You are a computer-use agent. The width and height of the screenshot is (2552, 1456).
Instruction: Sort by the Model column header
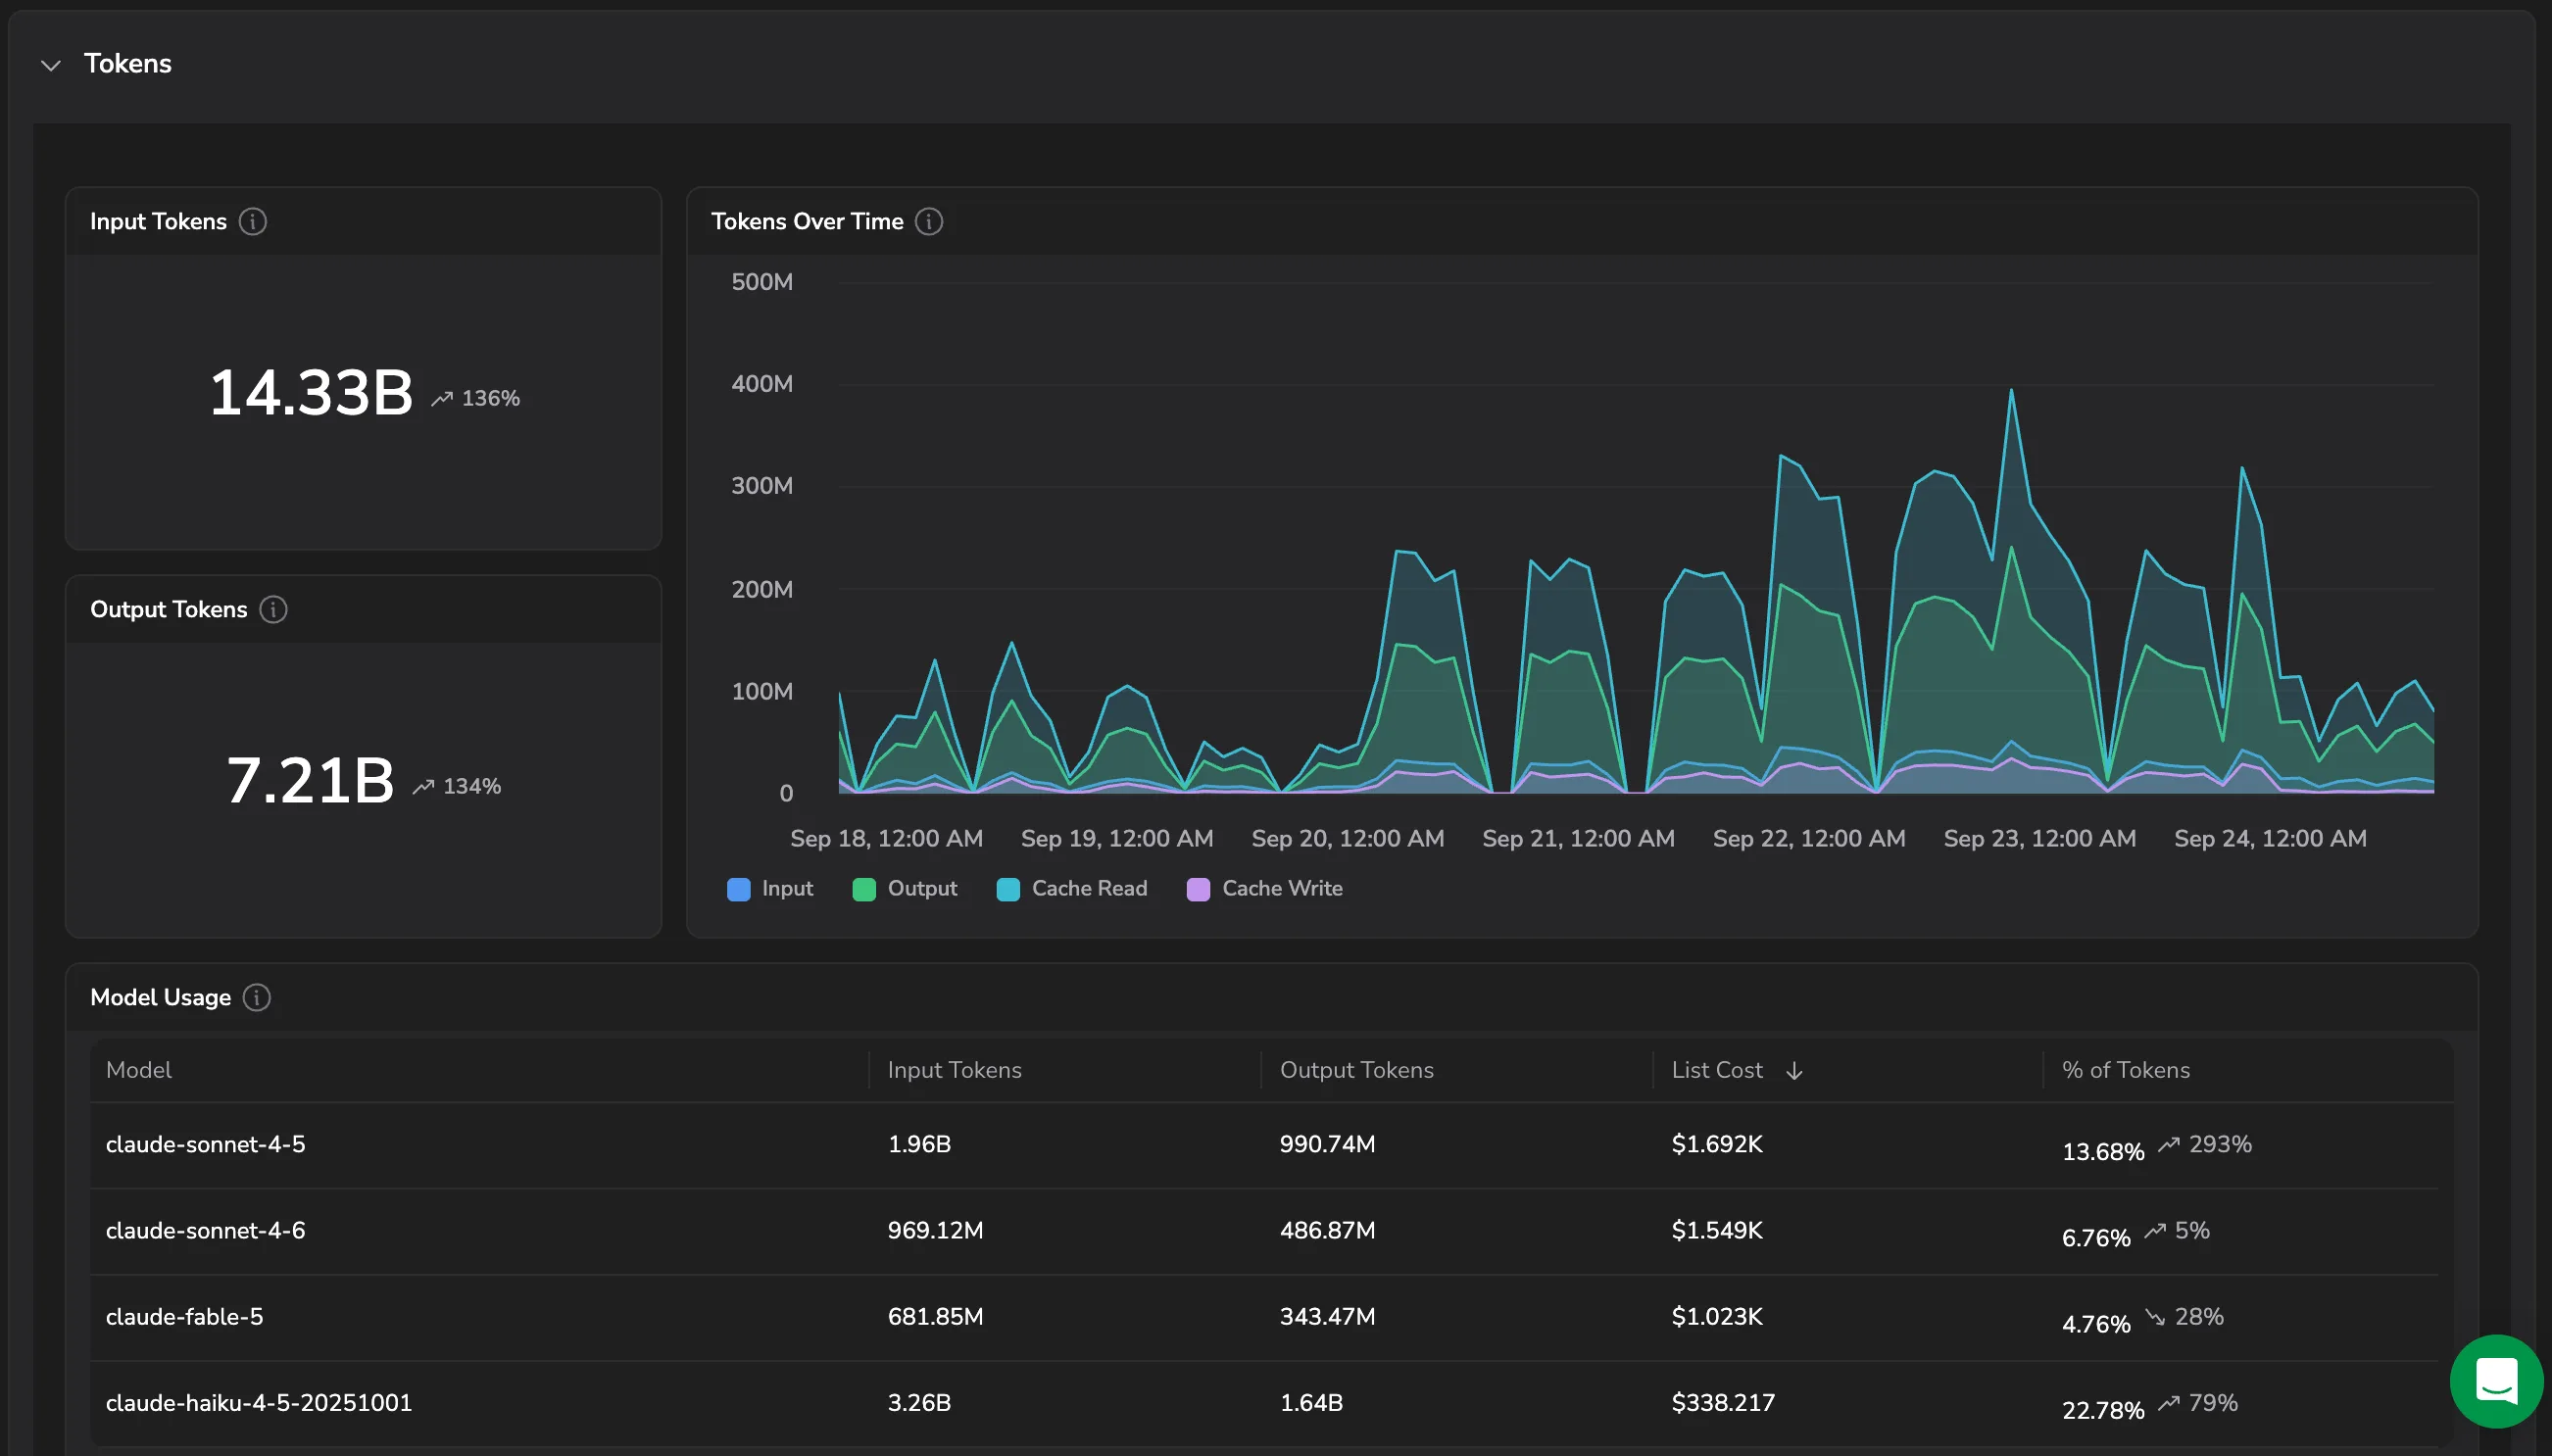139,1070
